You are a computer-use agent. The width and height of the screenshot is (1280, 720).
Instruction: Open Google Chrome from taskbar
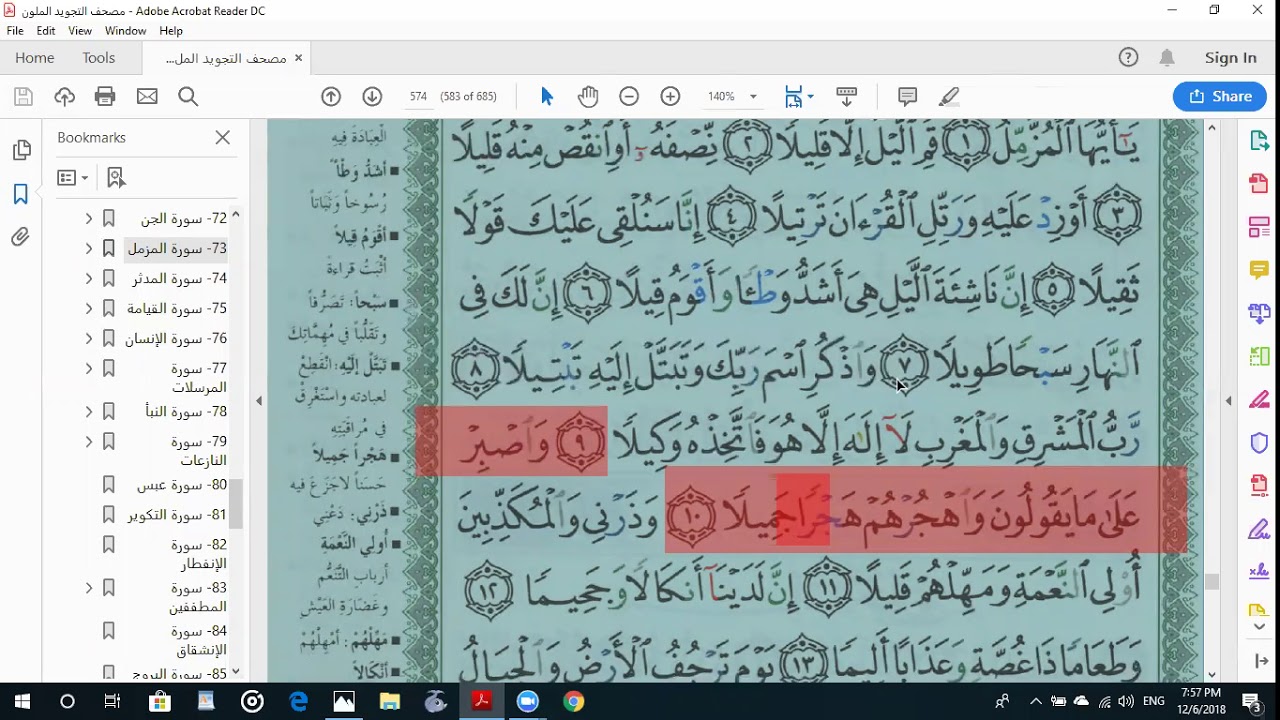click(573, 701)
